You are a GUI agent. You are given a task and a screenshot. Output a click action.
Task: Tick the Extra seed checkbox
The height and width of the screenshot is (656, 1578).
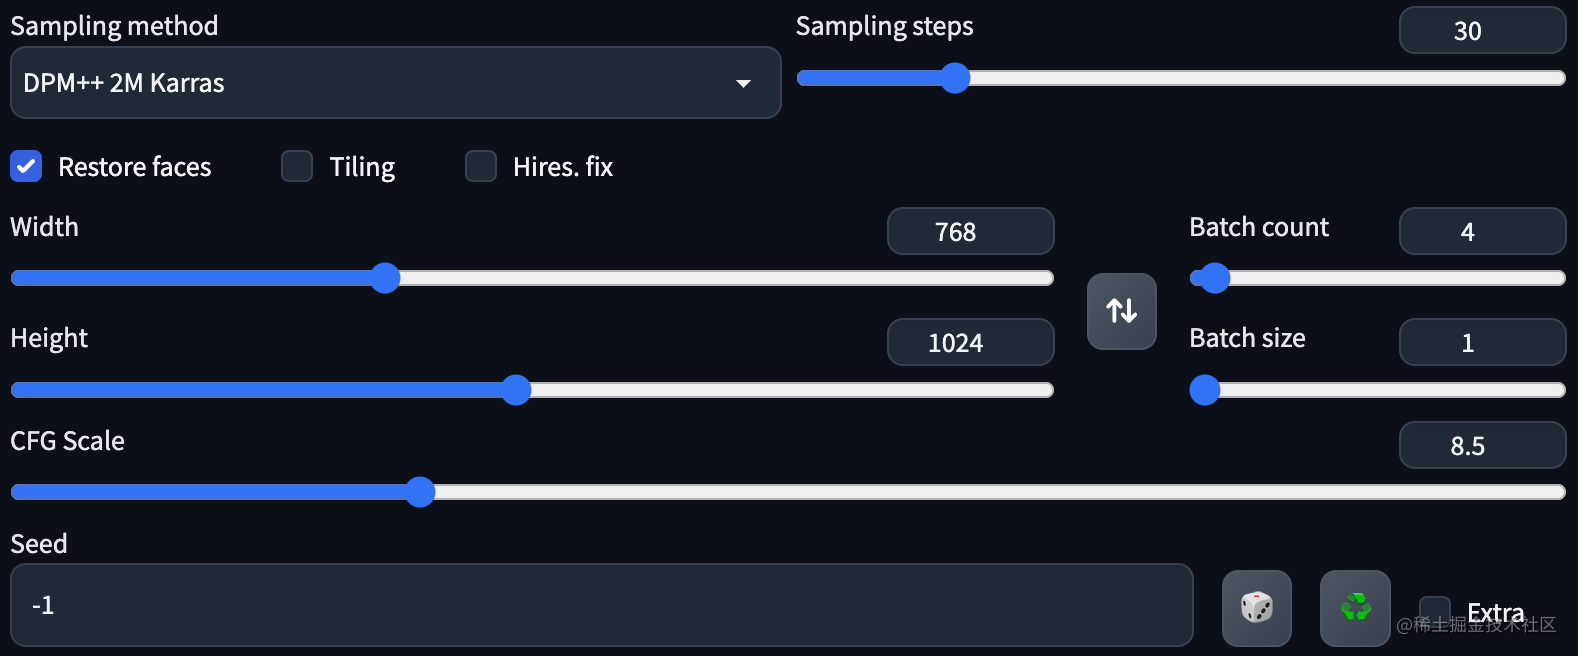pyautogui.click(x=1434, y=611)
